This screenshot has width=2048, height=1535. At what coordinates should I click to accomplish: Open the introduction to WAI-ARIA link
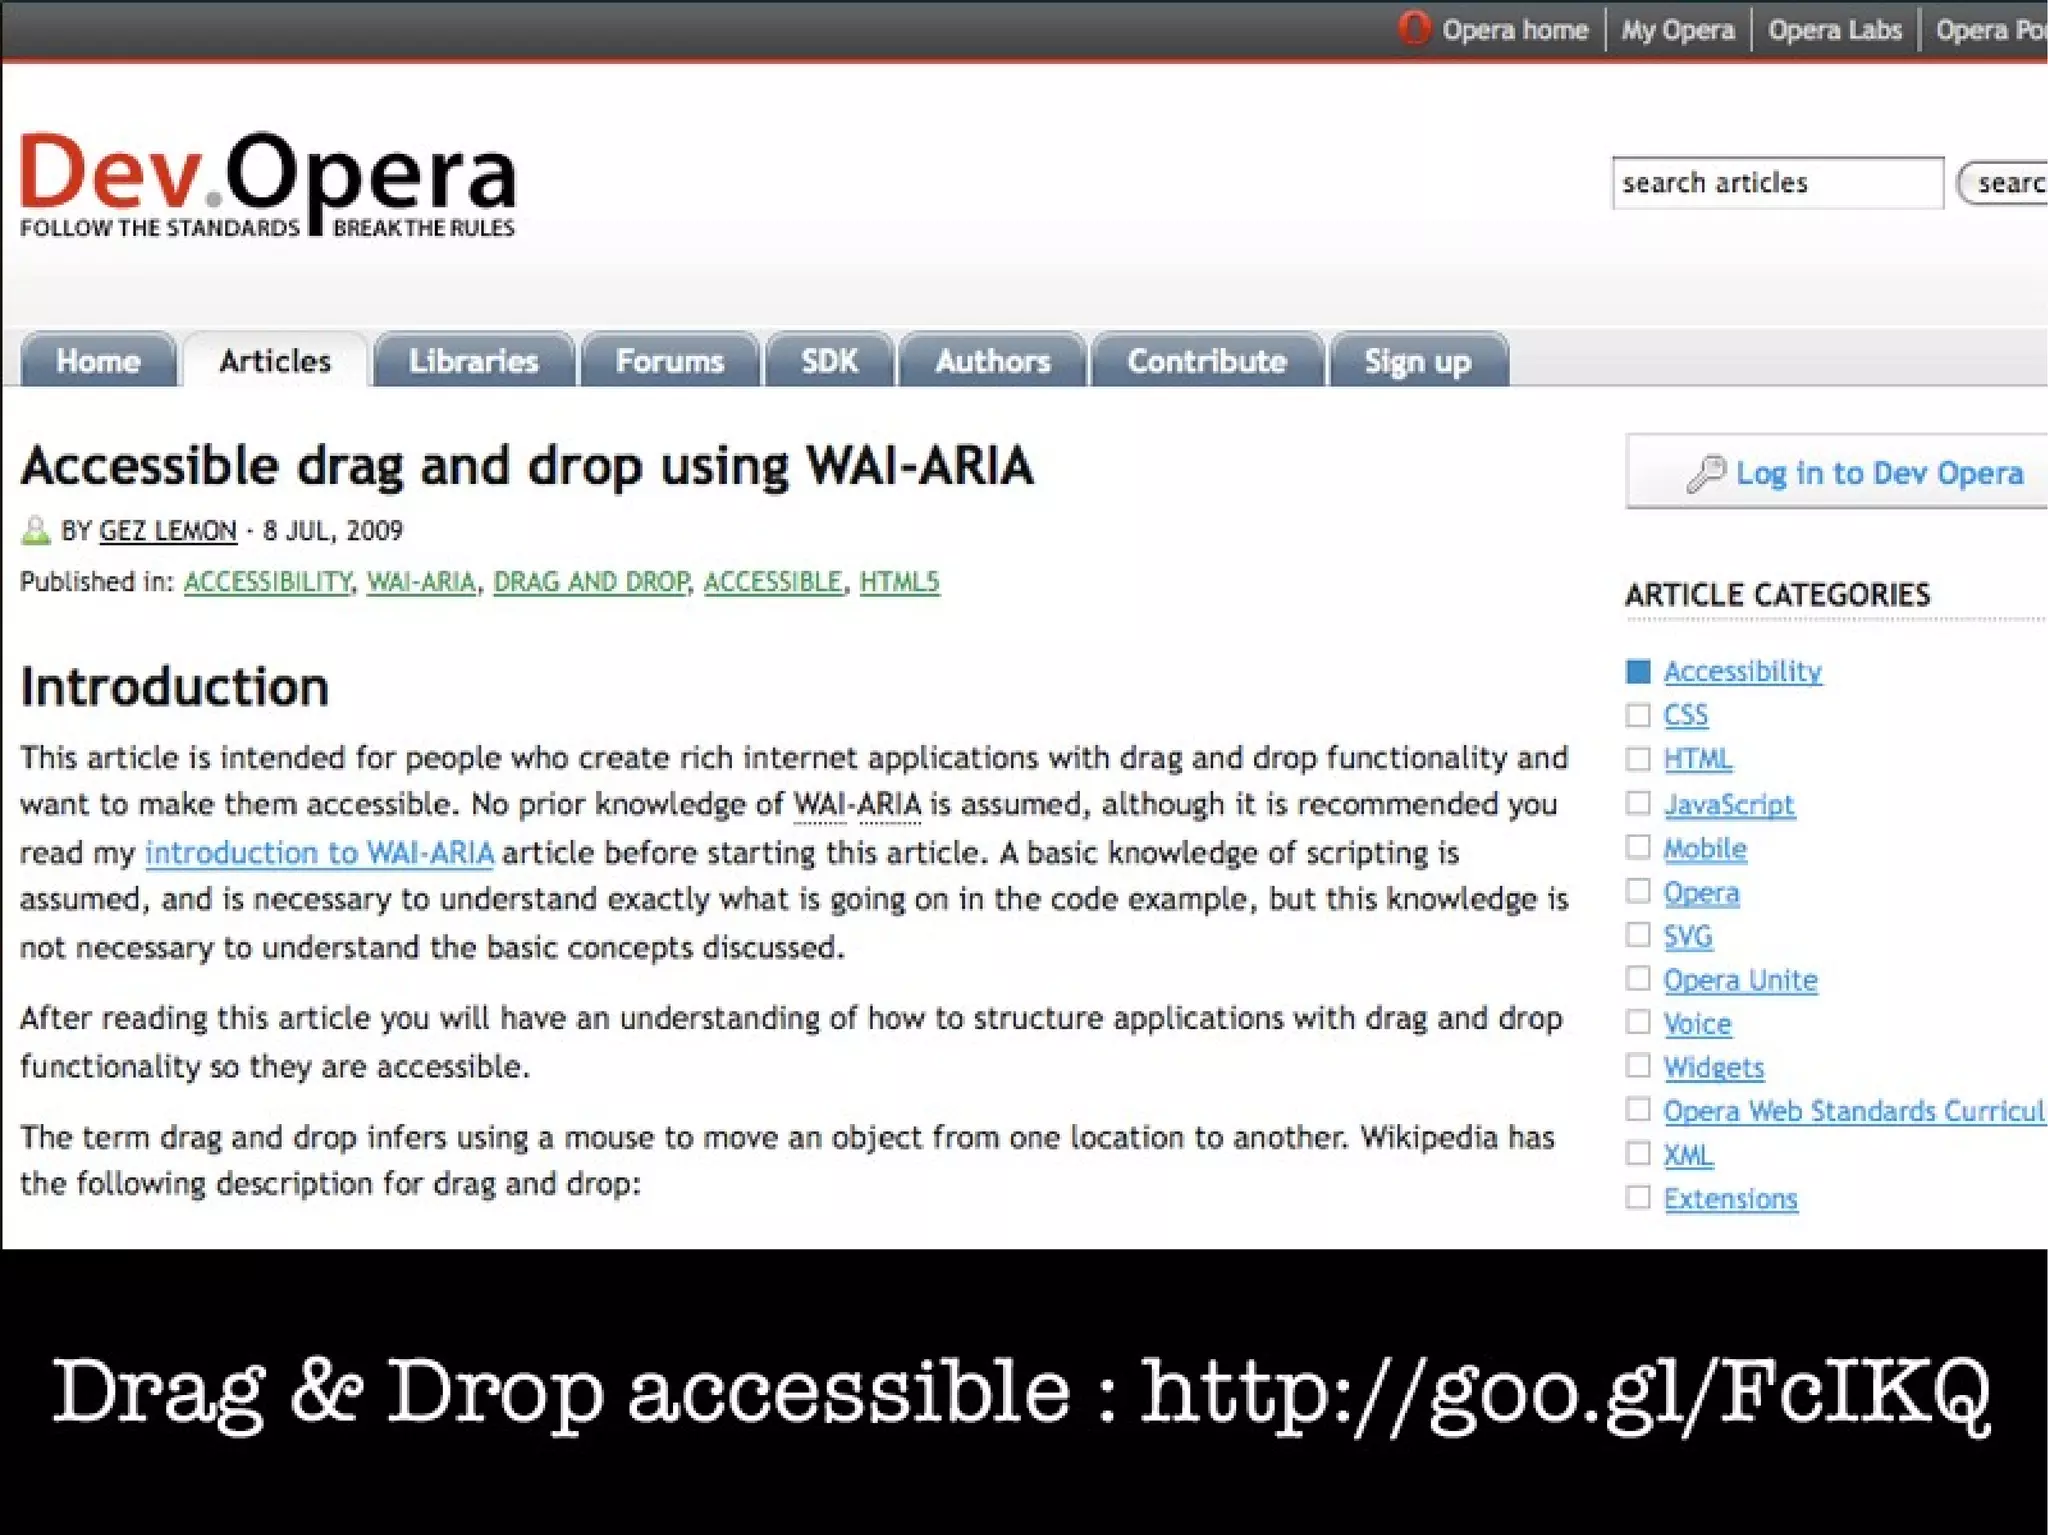click(319, 853)
